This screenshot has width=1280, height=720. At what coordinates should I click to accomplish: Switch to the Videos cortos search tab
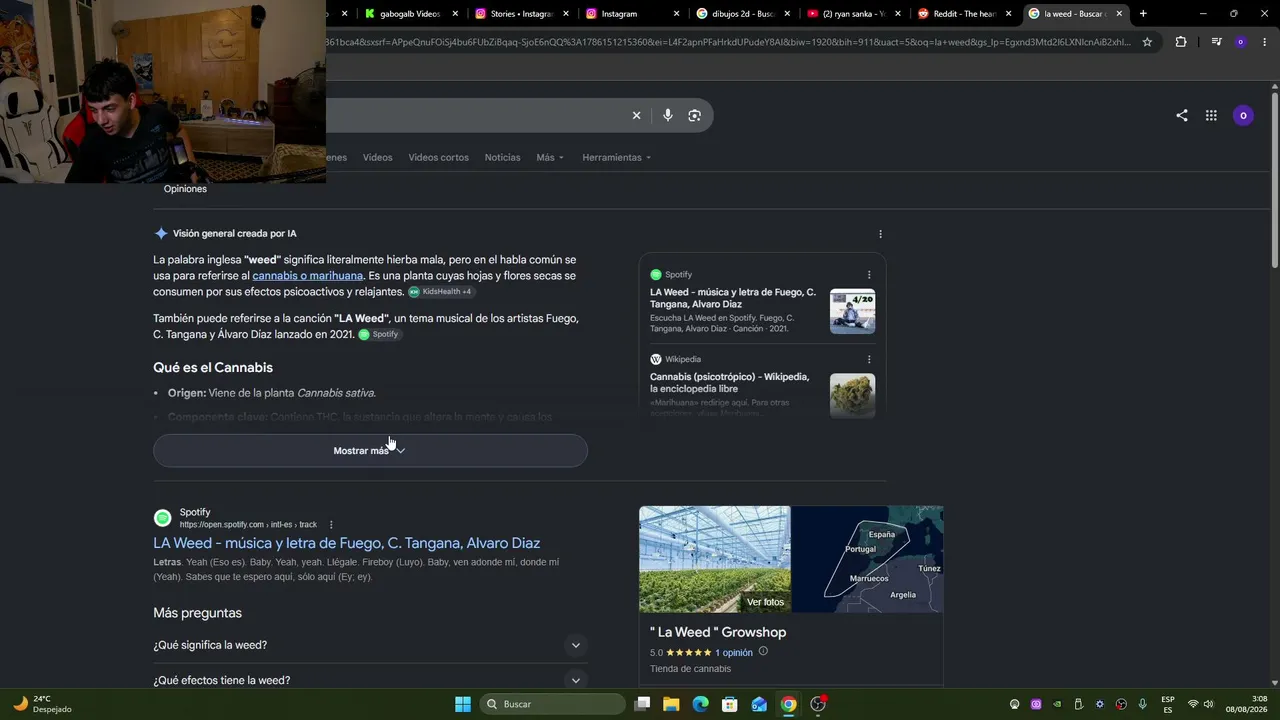(x=438, y=157)
